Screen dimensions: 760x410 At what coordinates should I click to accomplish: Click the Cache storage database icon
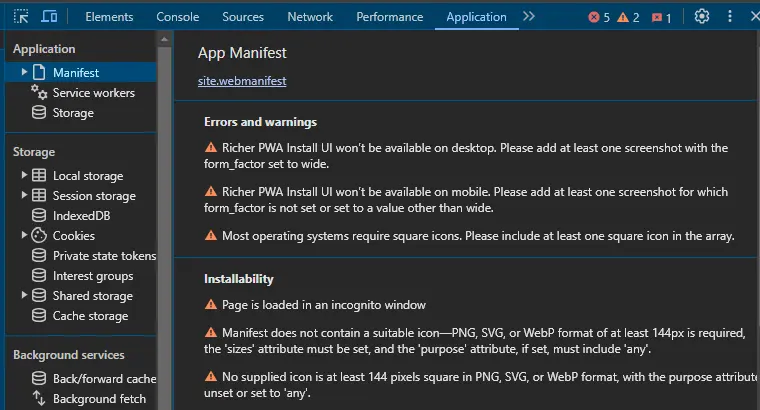[39, 315]
